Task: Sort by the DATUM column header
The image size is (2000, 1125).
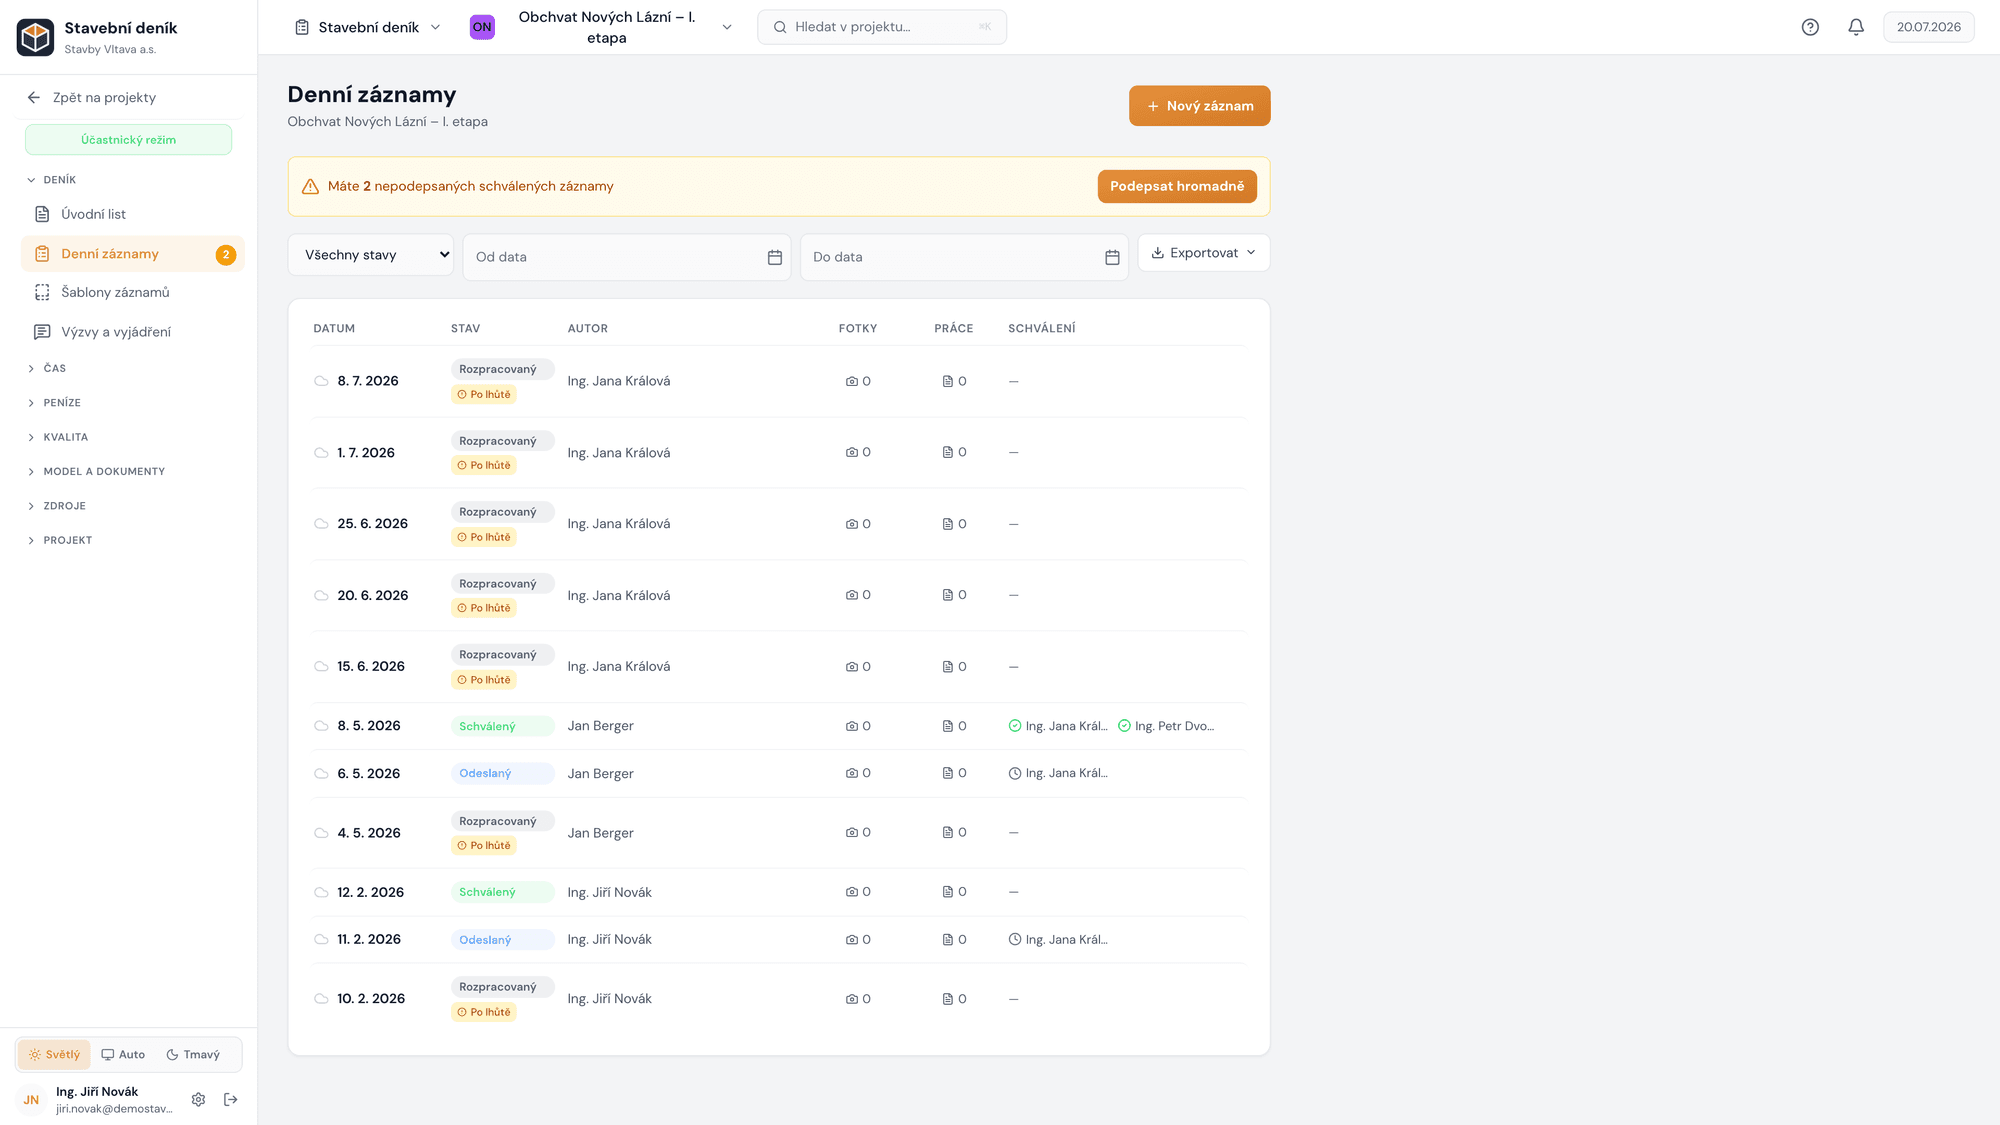Action: tap(334, 328)
